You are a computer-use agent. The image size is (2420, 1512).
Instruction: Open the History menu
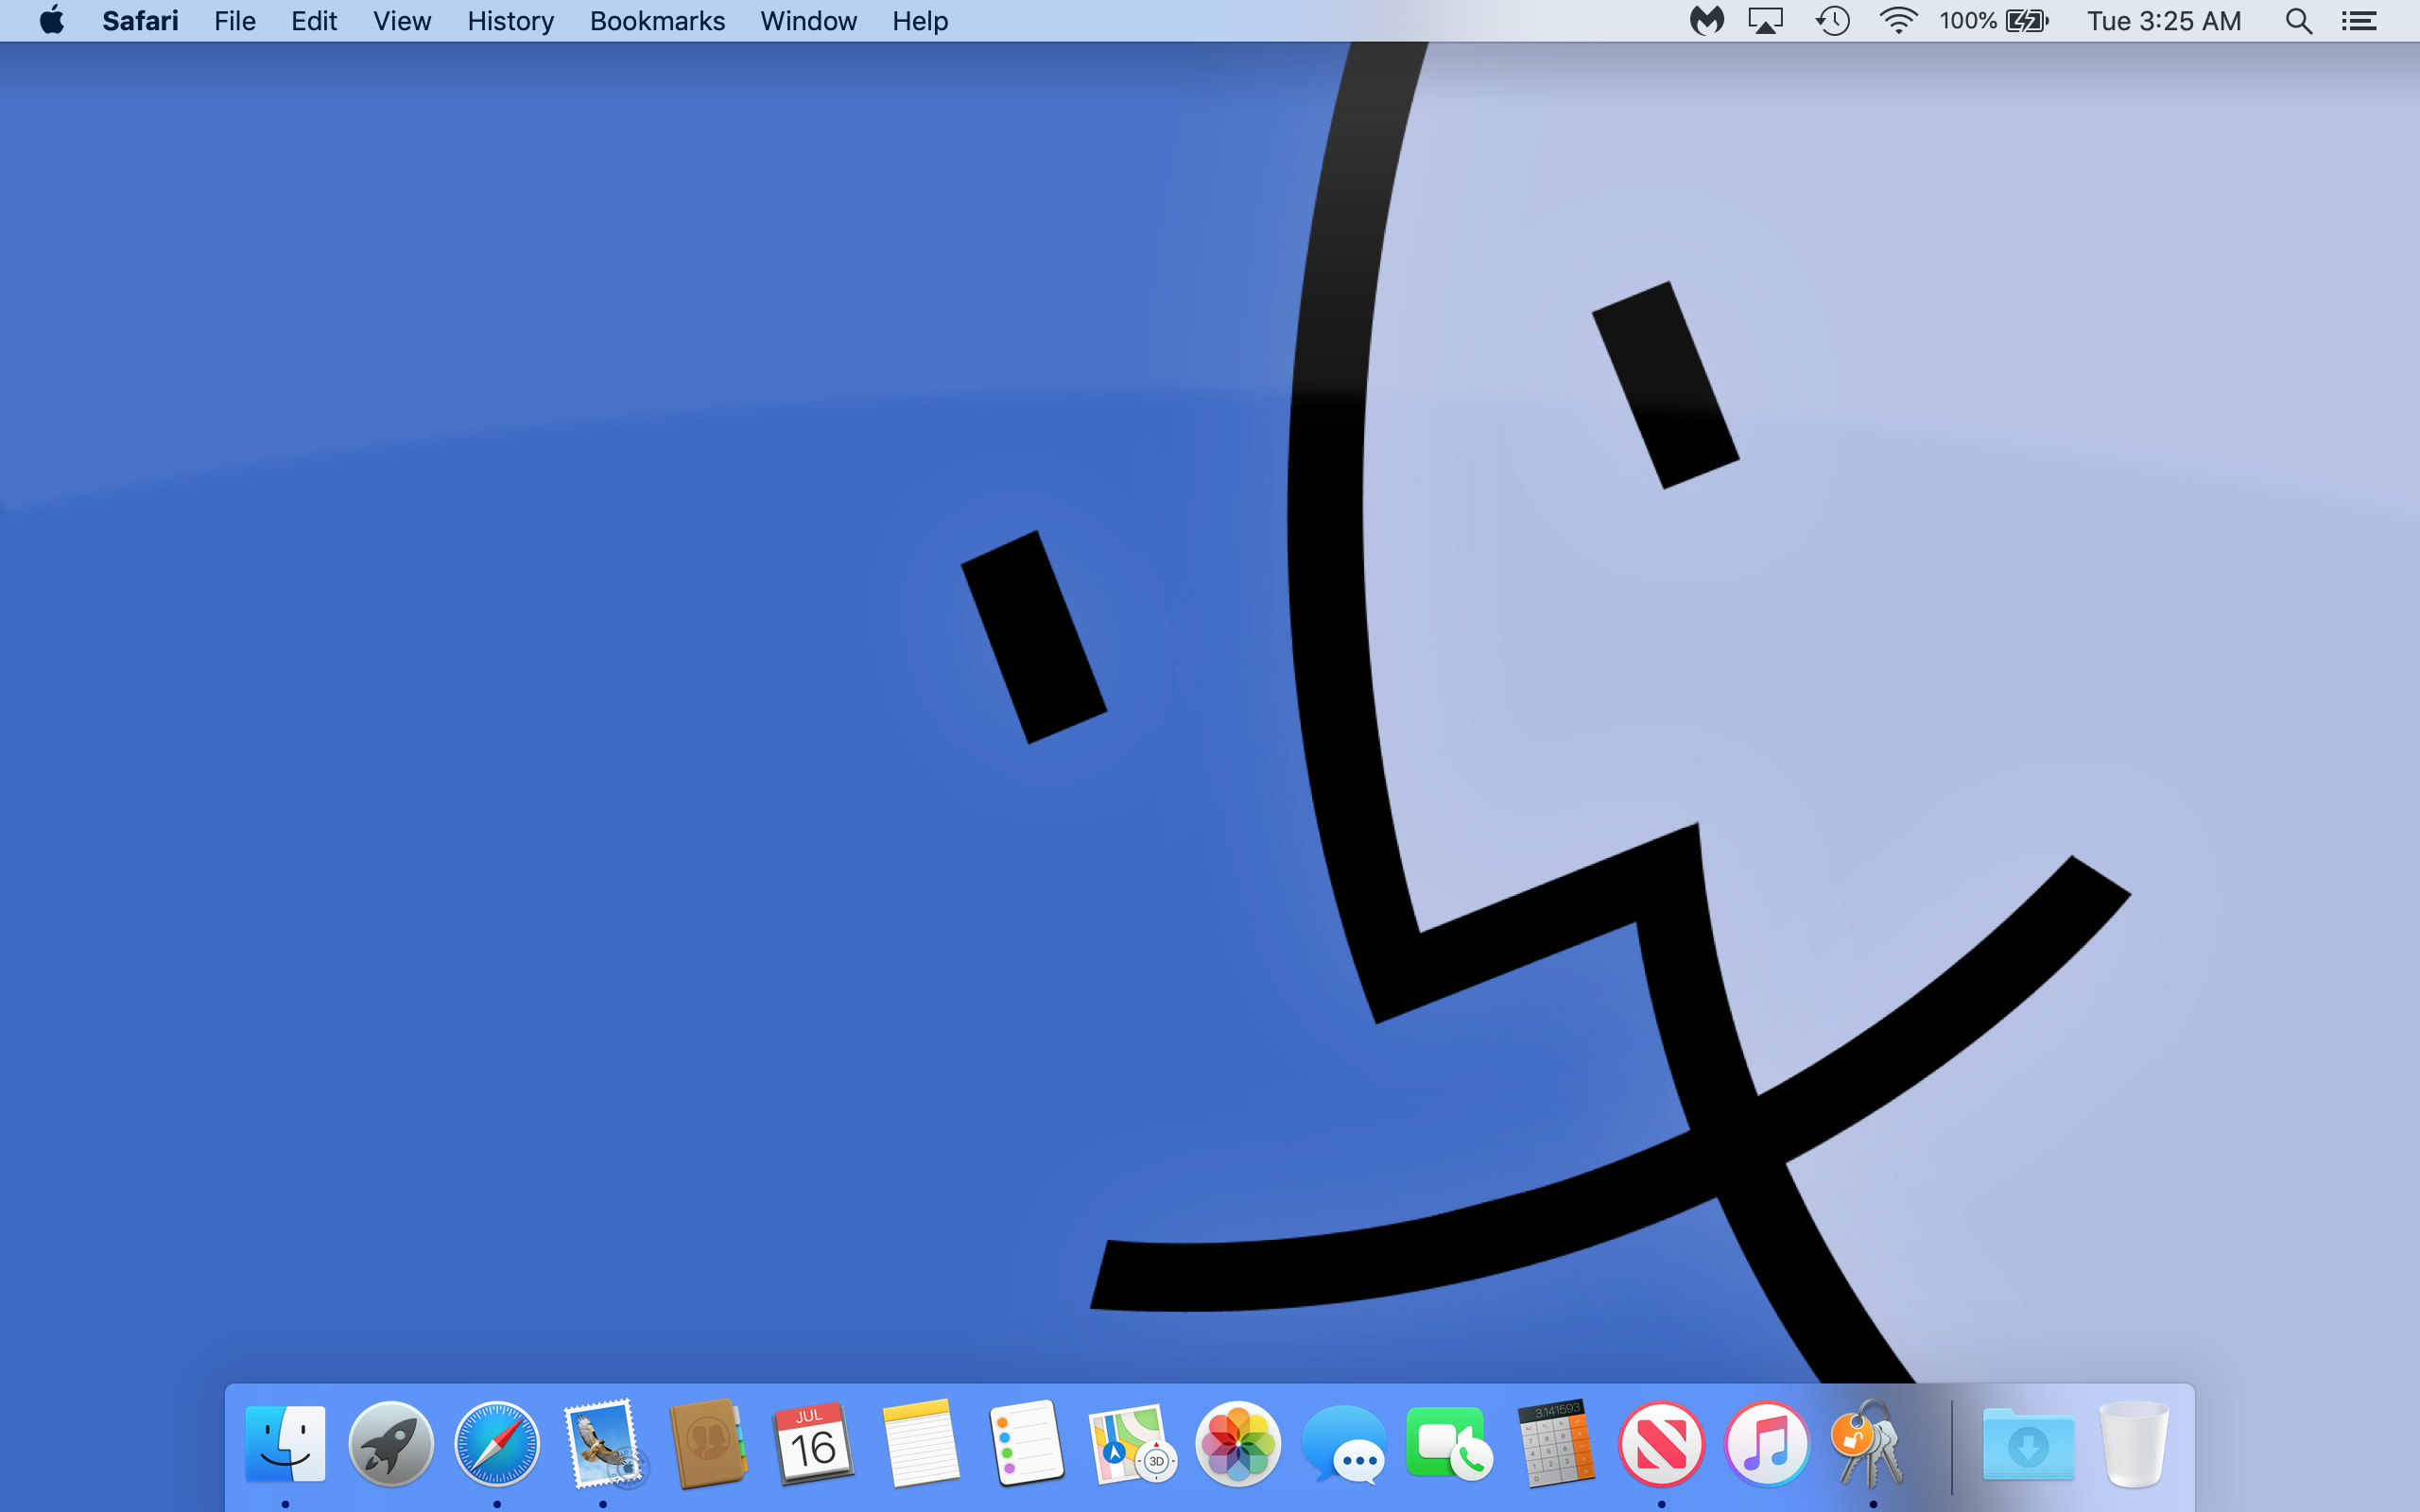coord(510,21)
